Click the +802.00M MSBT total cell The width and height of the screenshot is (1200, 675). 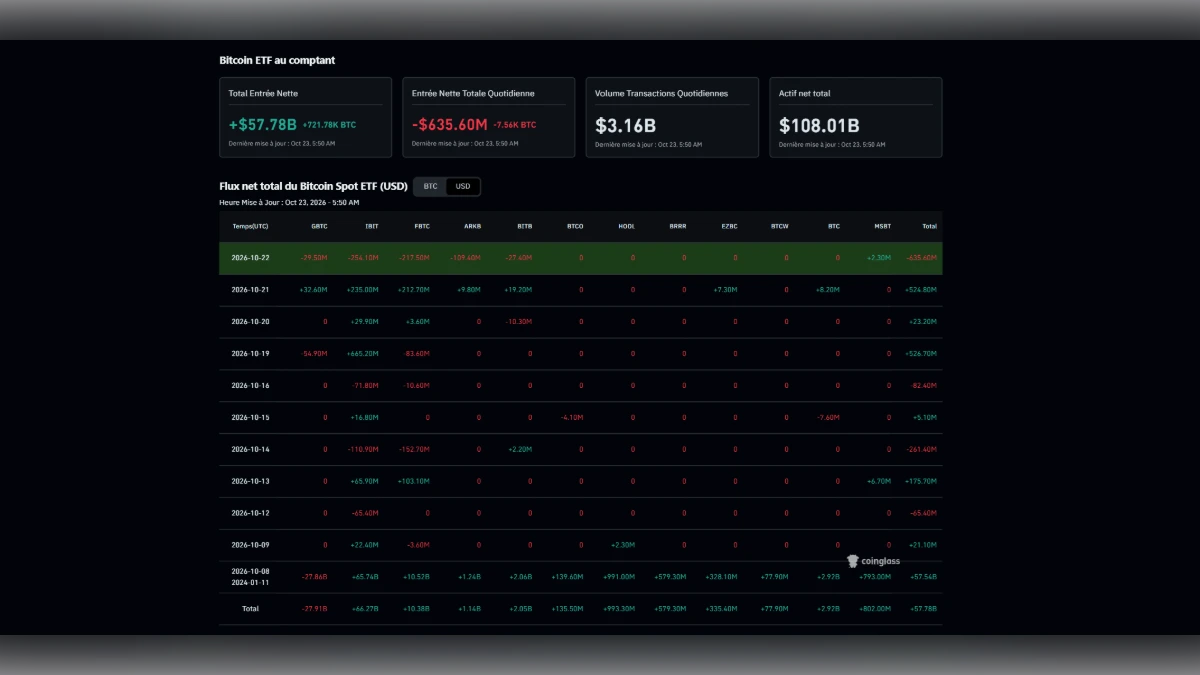coord(874,609)
